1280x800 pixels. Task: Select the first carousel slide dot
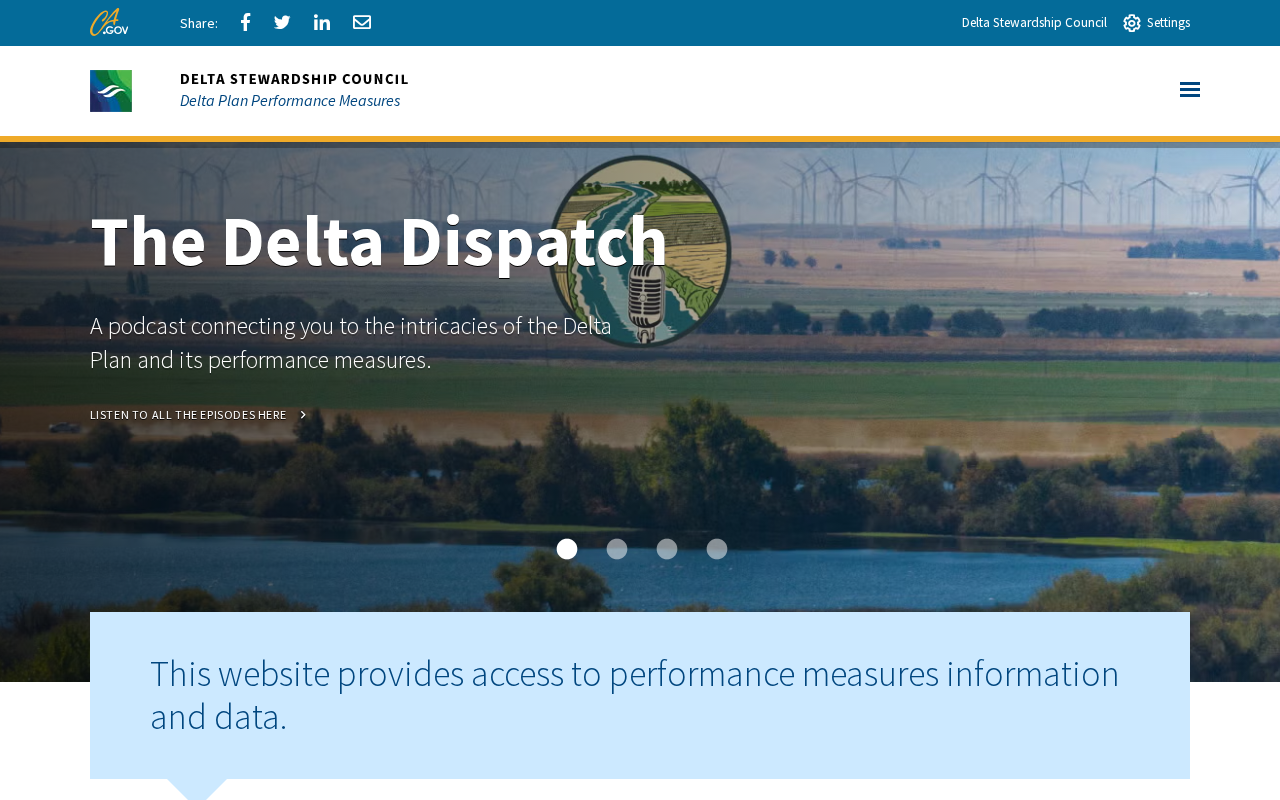[567, 549]
